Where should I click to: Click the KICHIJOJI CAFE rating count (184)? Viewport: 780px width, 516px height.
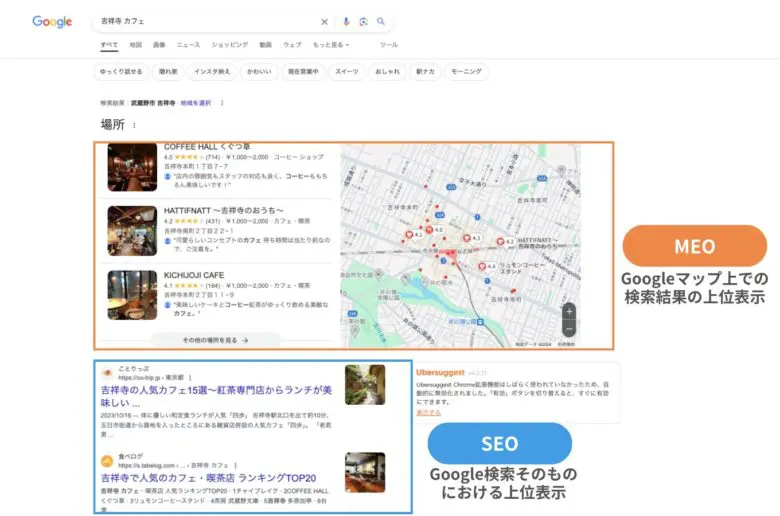[213, 286]
